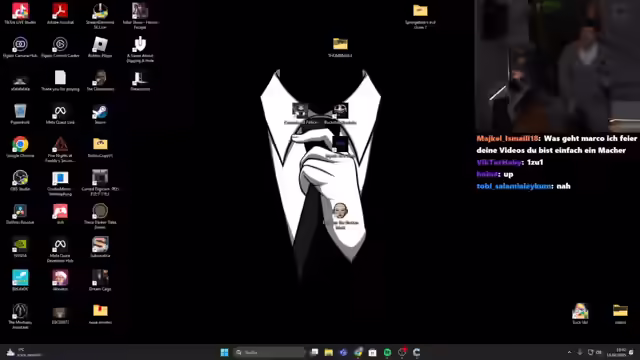The height and width of the screenshot is (360, 640).
Task: Click the webcam overlay video thumbnail
Action: pos(557,66)
